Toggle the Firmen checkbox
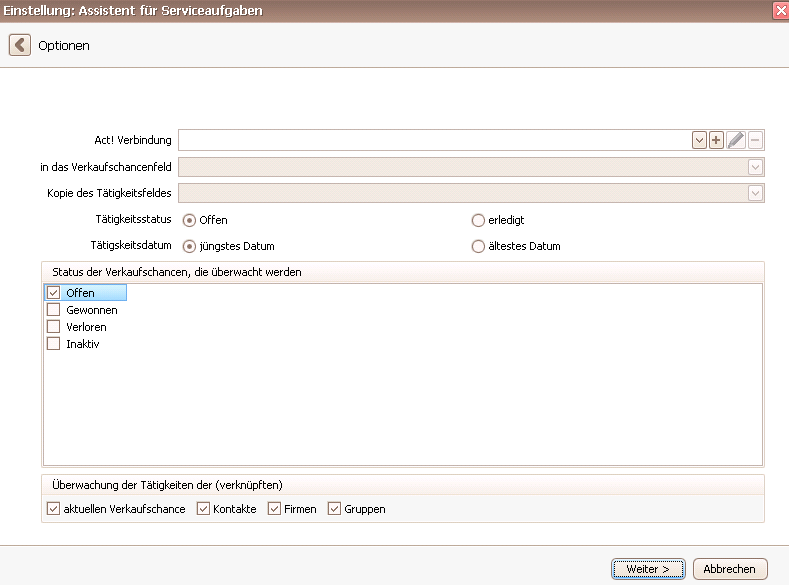Image resolution: width=789 pixels, height=585 pixels. coord(274,509)
